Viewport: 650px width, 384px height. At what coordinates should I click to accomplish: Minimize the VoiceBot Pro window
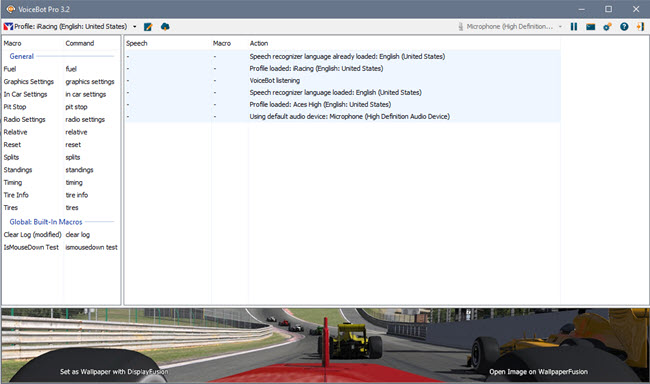pos(582,9)
